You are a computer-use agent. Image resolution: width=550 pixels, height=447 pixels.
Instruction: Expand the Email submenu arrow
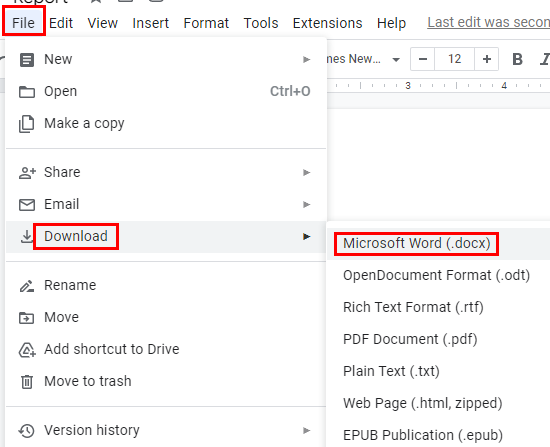307,205
